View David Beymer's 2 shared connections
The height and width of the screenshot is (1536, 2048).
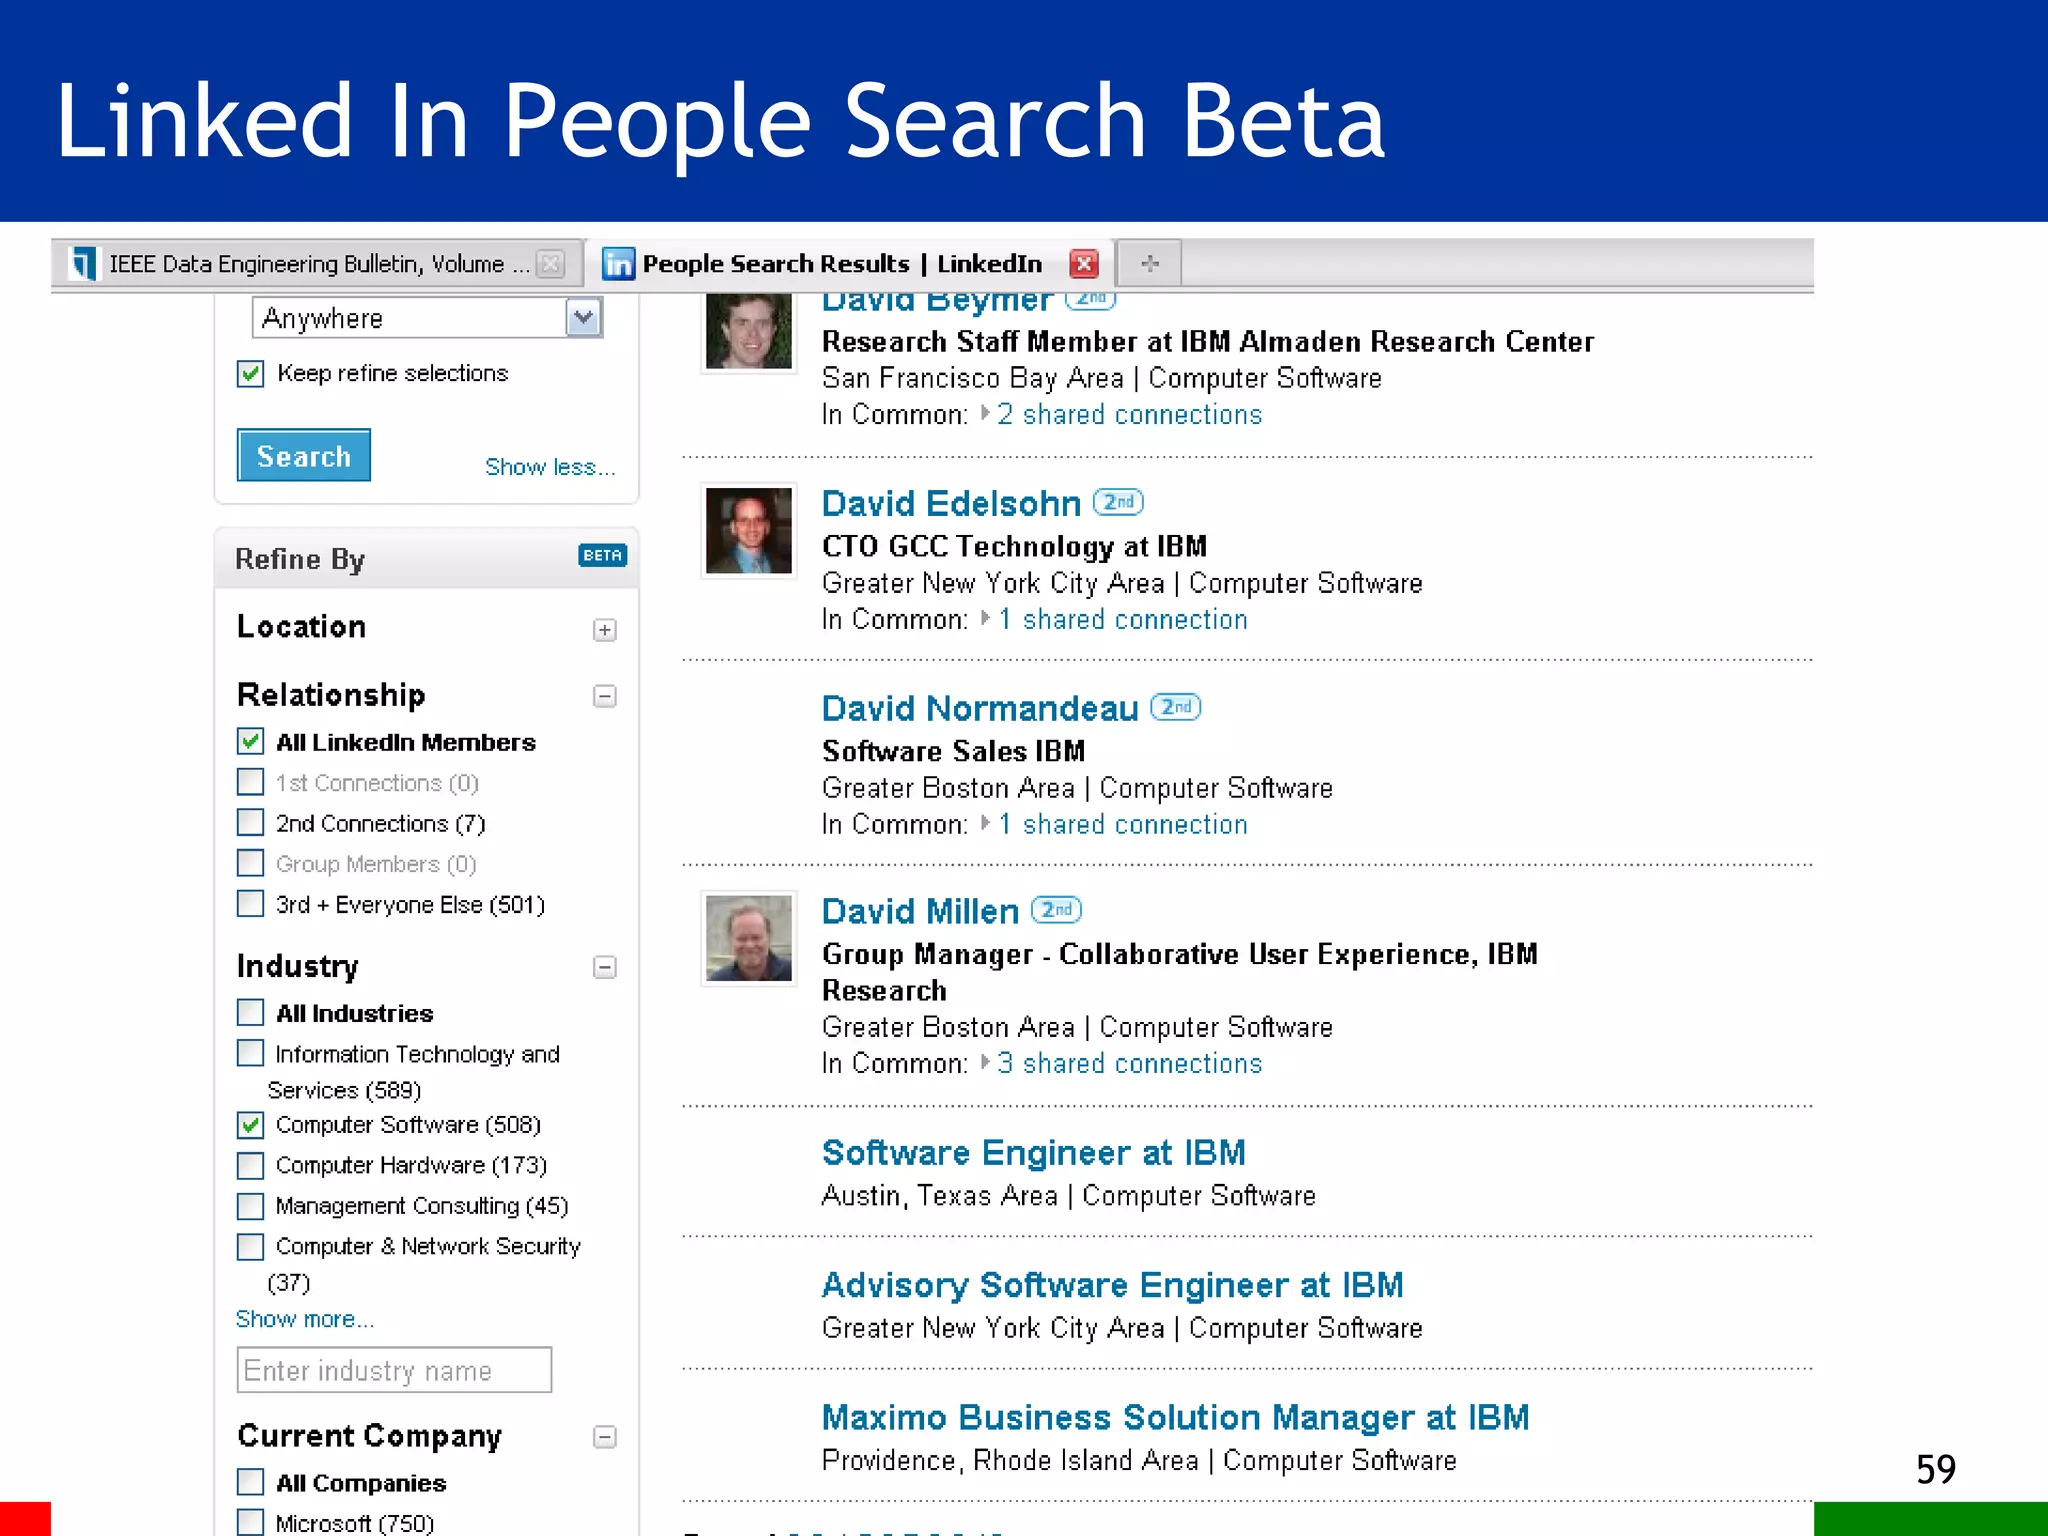click(1130, 414)
